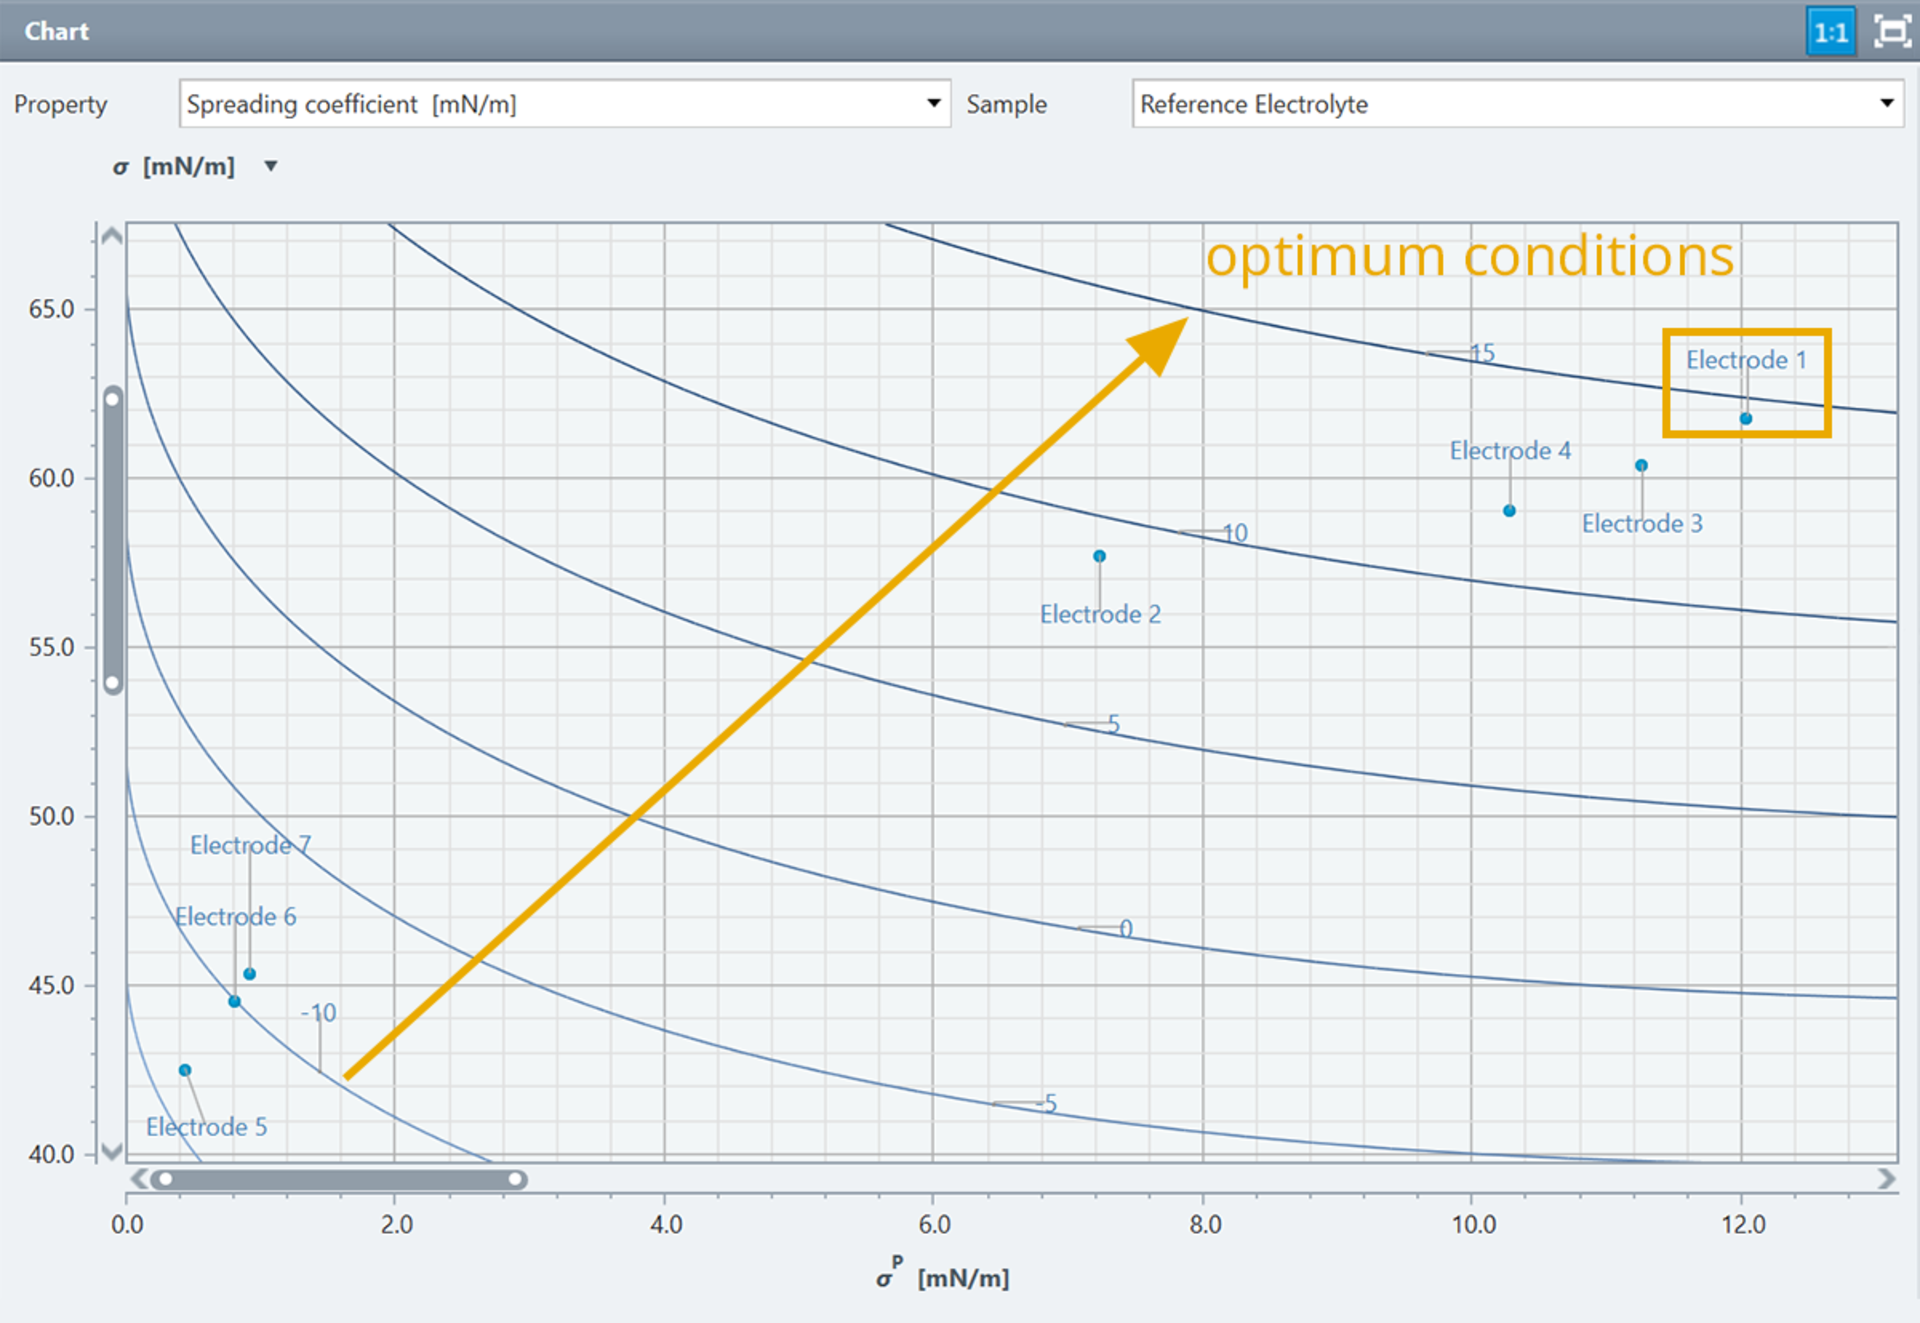Click the horizontal scroll right arrow
The image size is (1920, 1323).
point(1886,1179)
